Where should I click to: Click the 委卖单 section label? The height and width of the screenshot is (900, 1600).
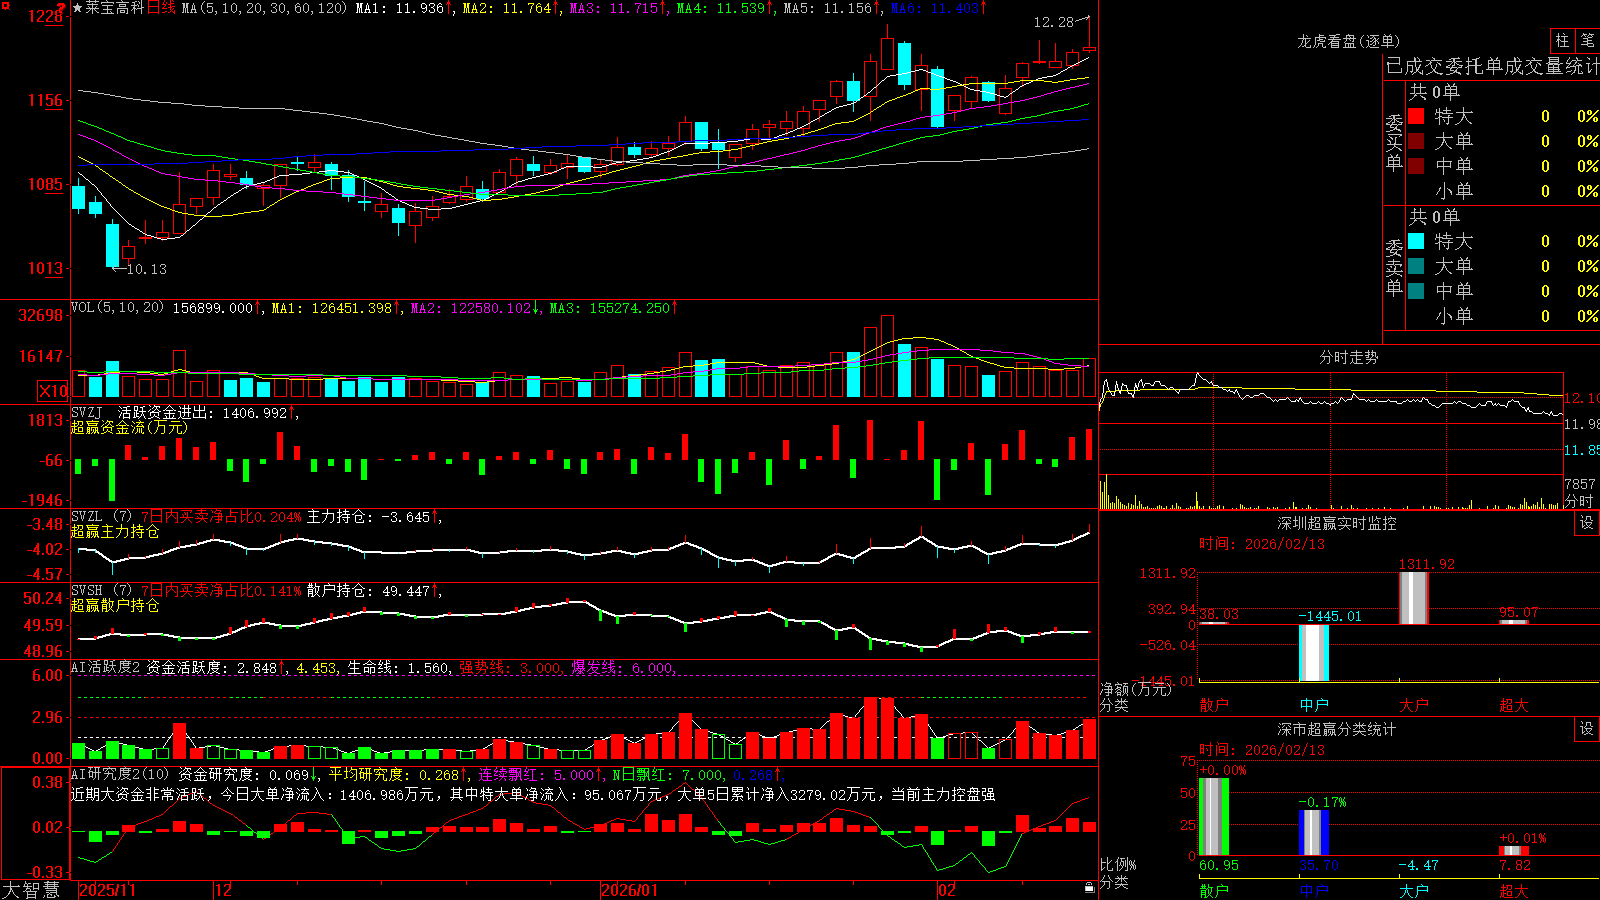pos(1394,268)
